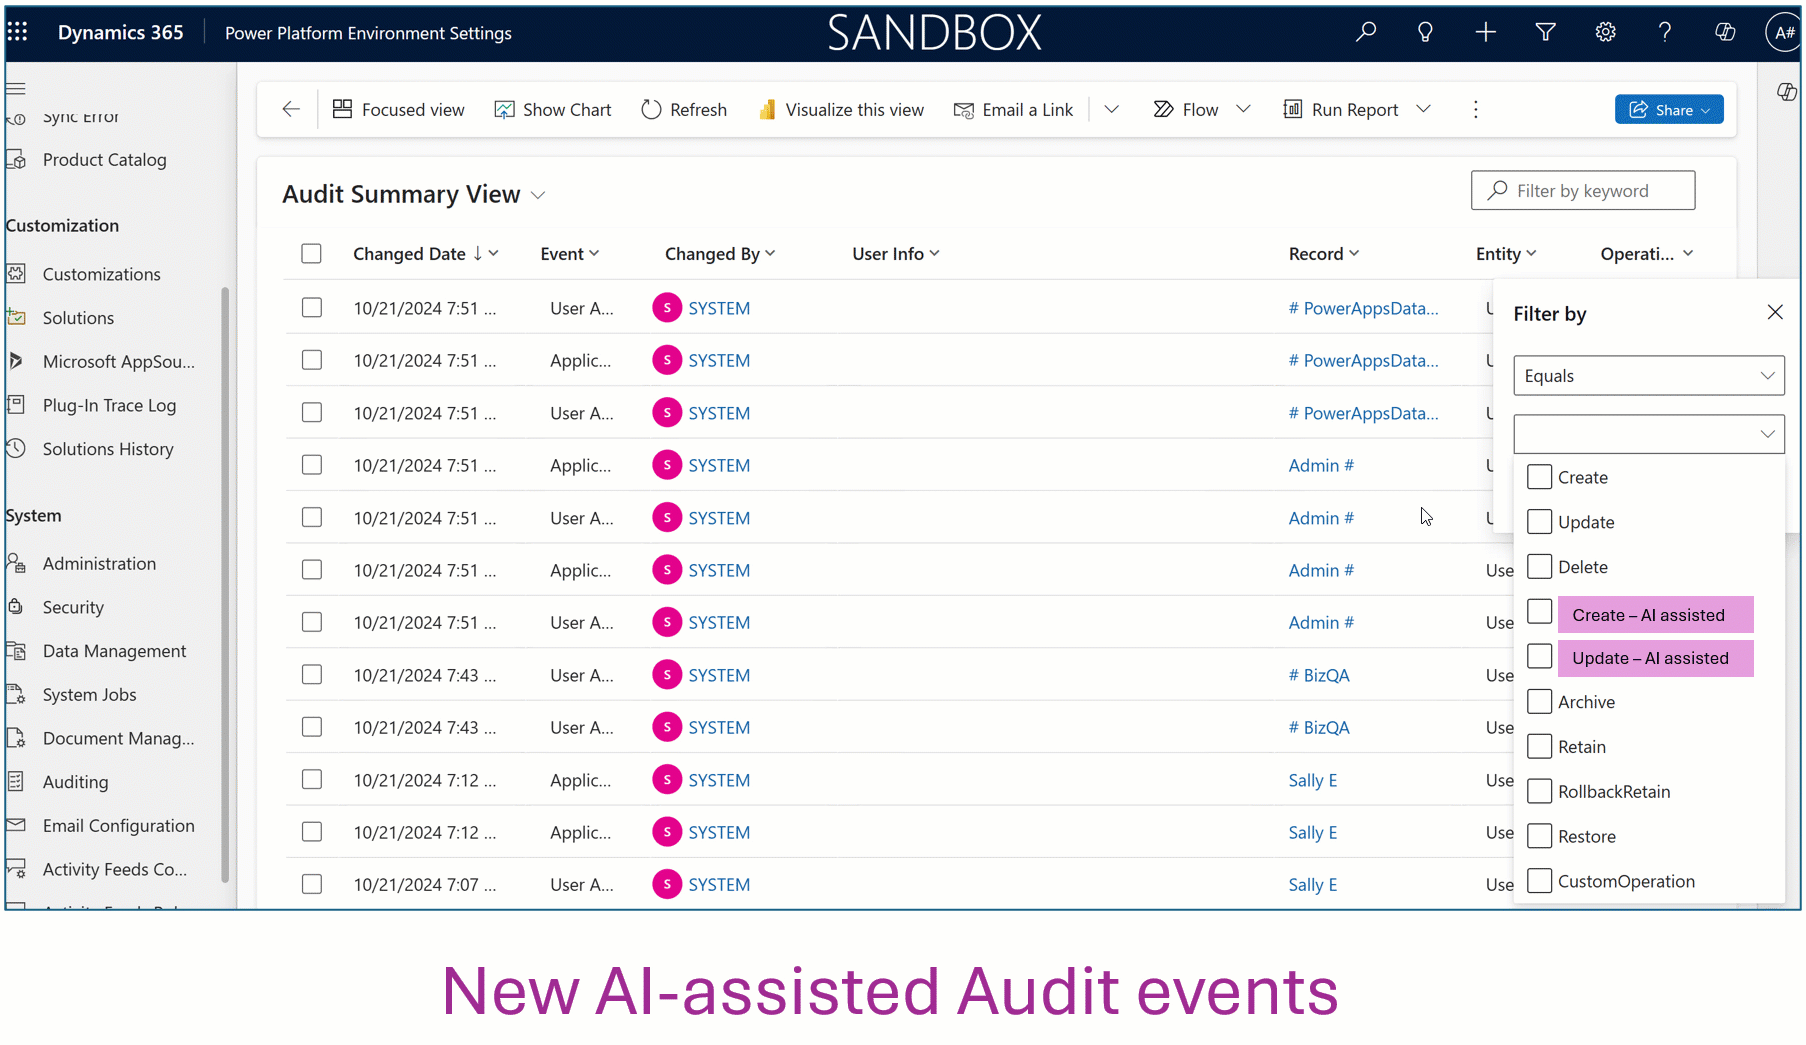
Task: Open the Auditing section in the sidebar
Action: tap(75, 781)
